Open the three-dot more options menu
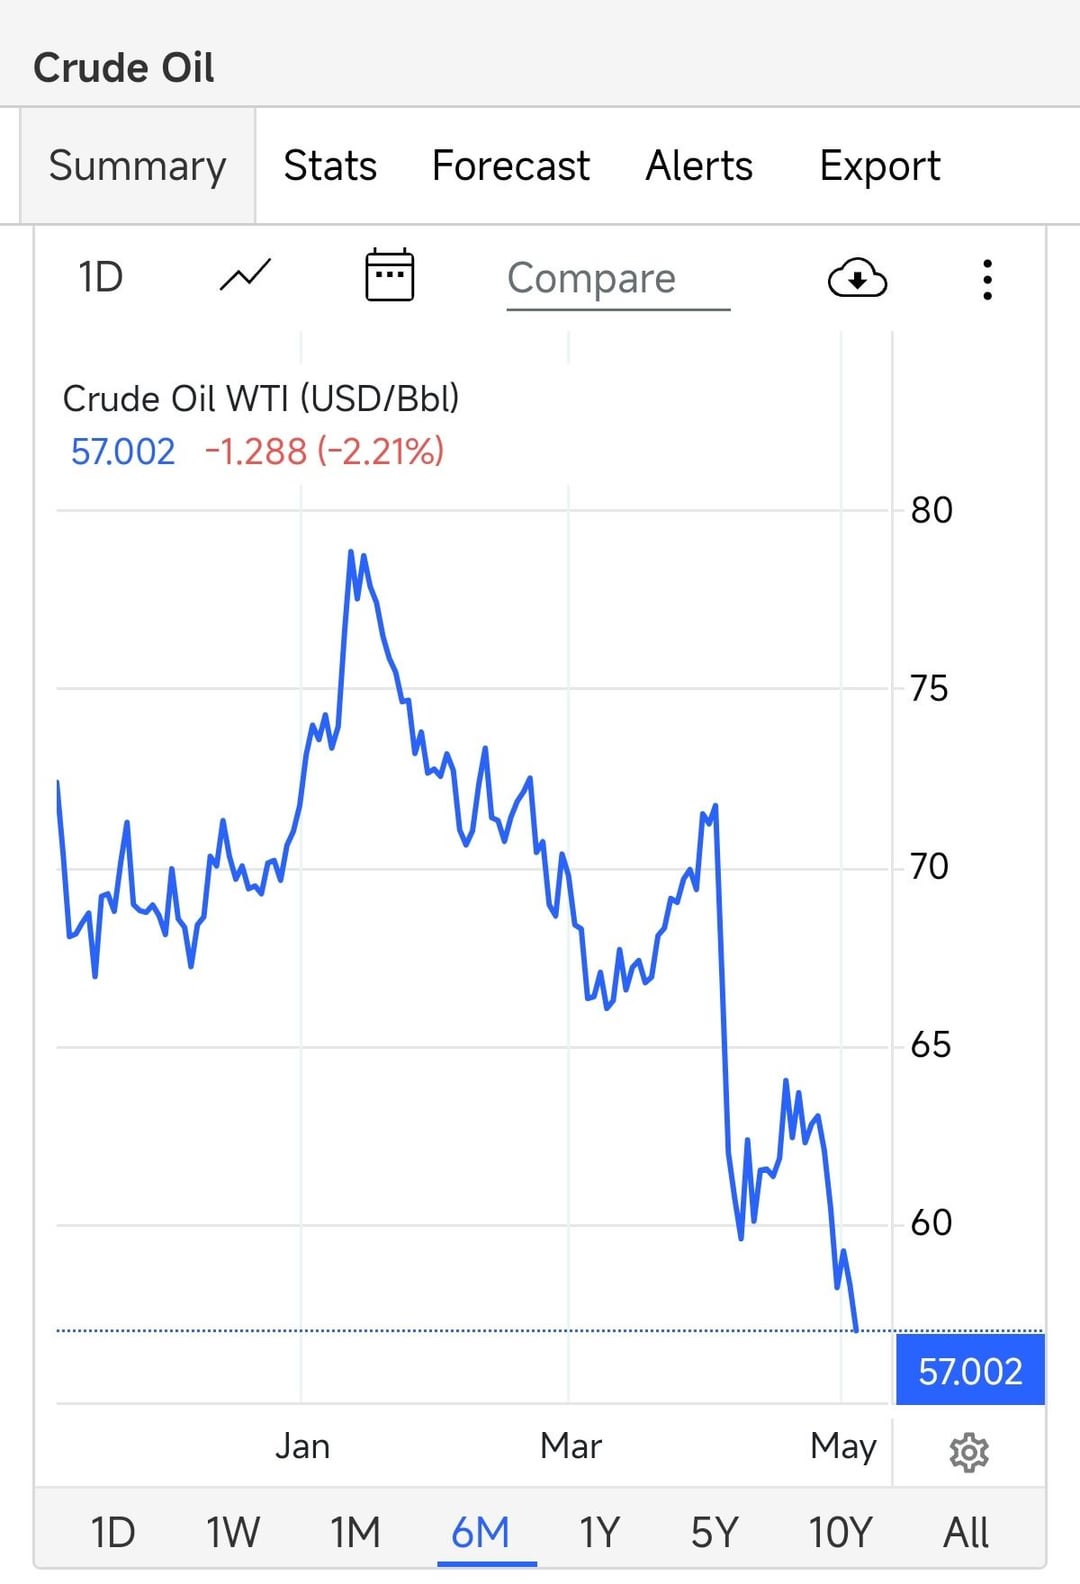Image resolution: width=1080 pixels, height=1584 pixels. (x=987, y=279)
